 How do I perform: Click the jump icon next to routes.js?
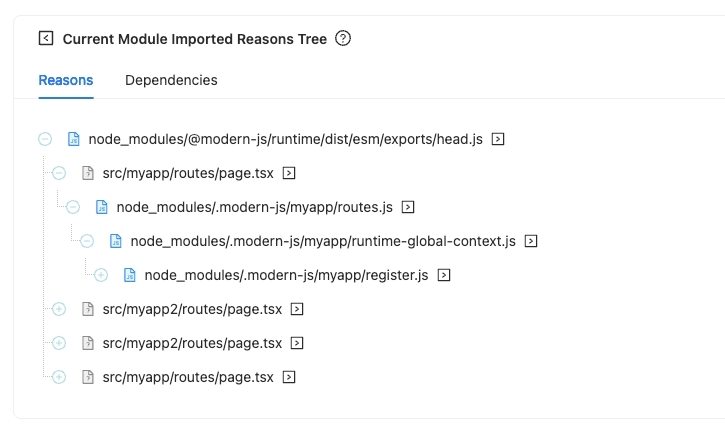pos(407,207)
